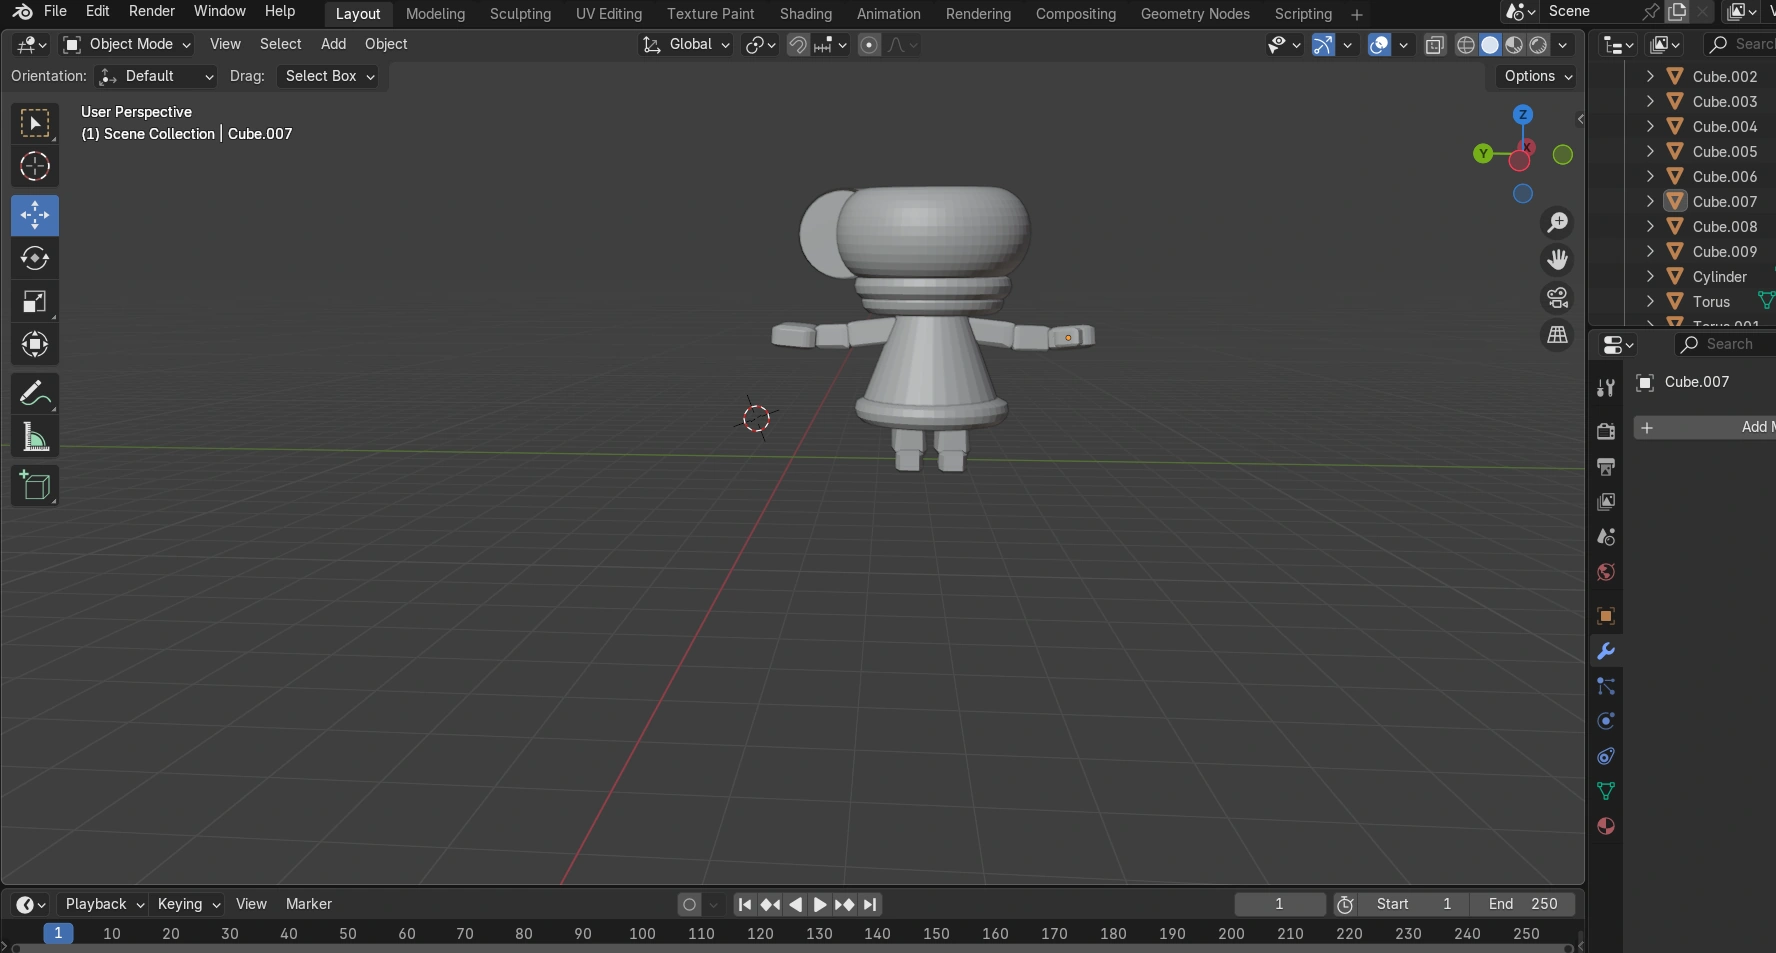Select the Rotate tool
The height and width of the screenshot is (953, 1776).
pyautogui.click(x=35, y=259)
